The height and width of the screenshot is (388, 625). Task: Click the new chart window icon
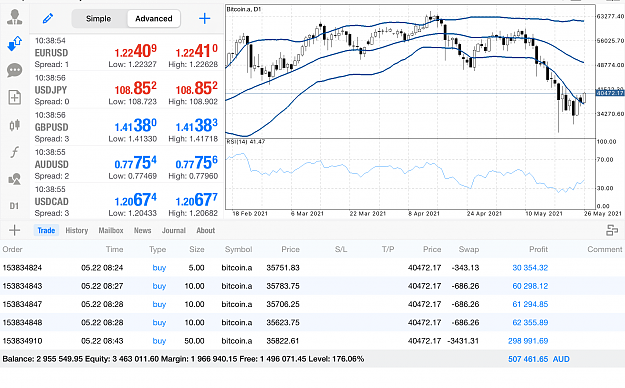pos(15,97)
